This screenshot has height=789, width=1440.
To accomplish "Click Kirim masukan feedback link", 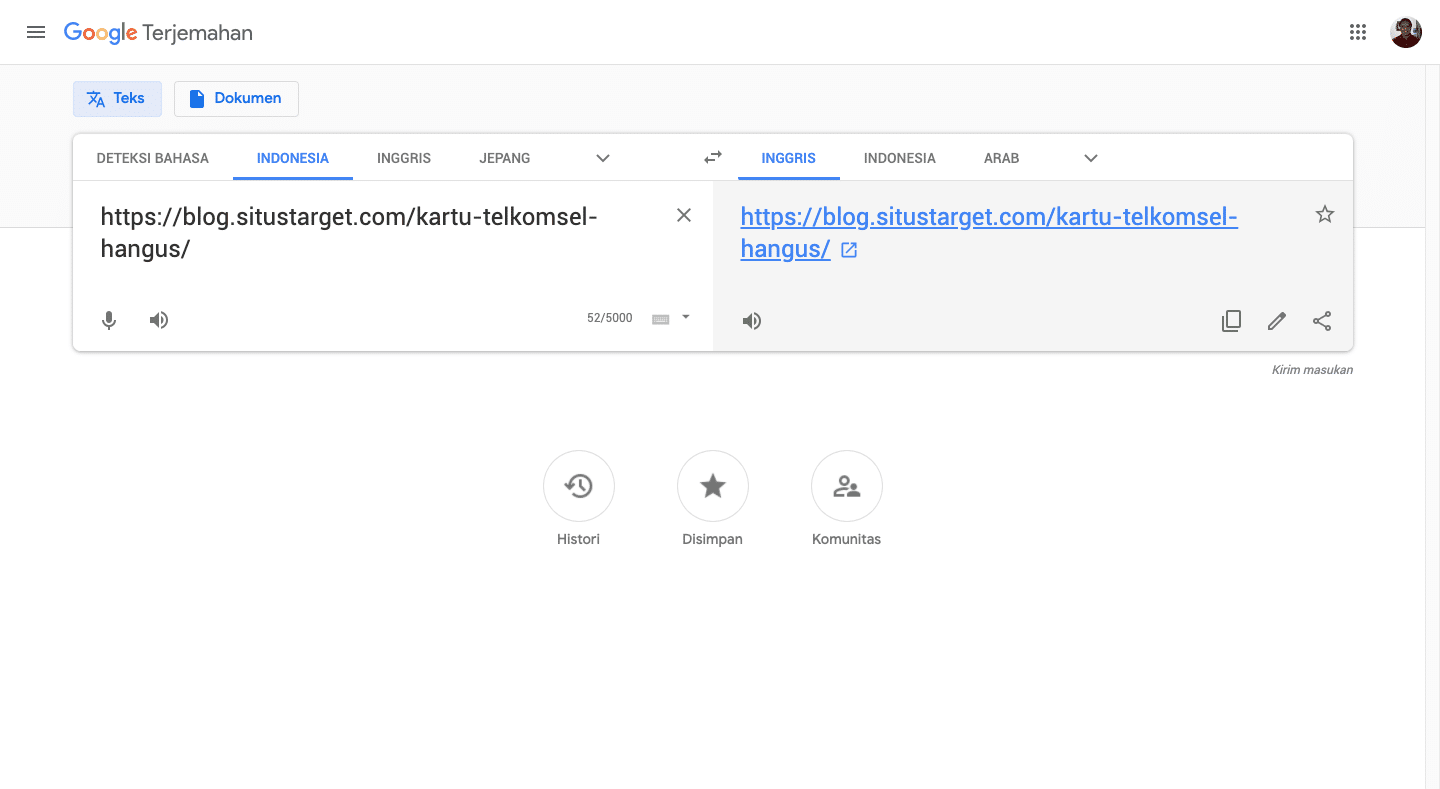I will (x=1312, y=370).
